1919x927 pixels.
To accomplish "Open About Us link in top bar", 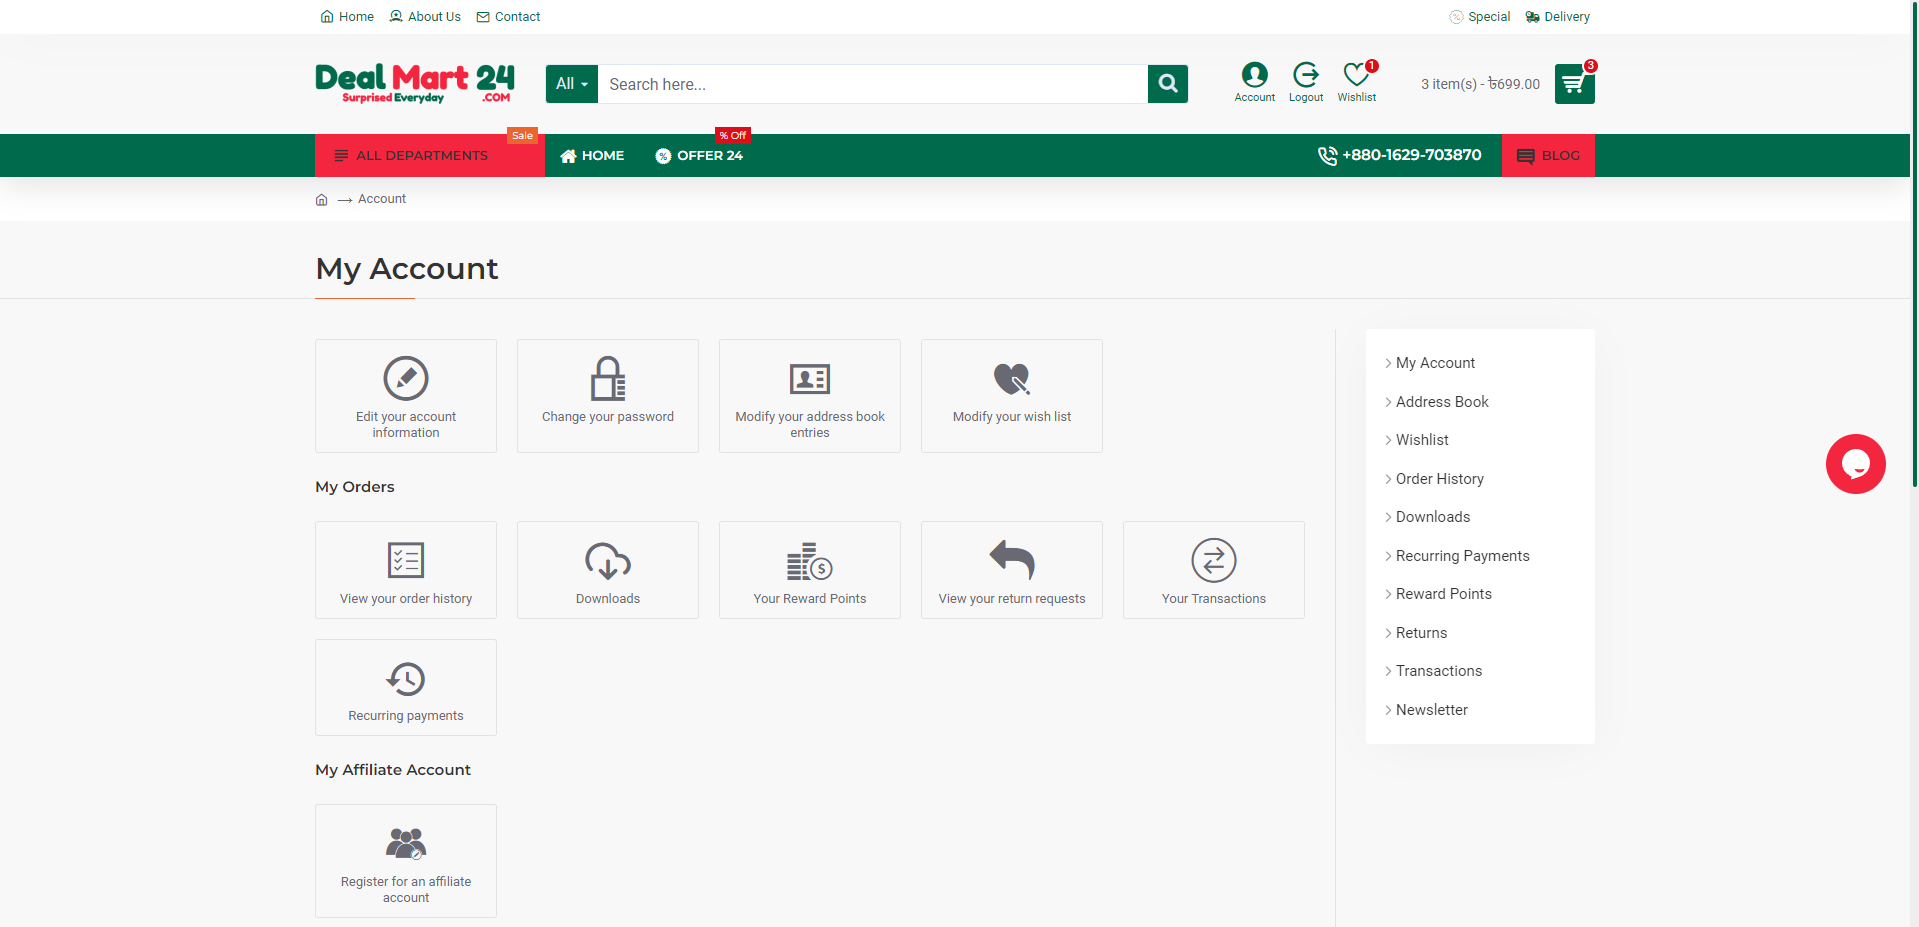I will 425,17.
